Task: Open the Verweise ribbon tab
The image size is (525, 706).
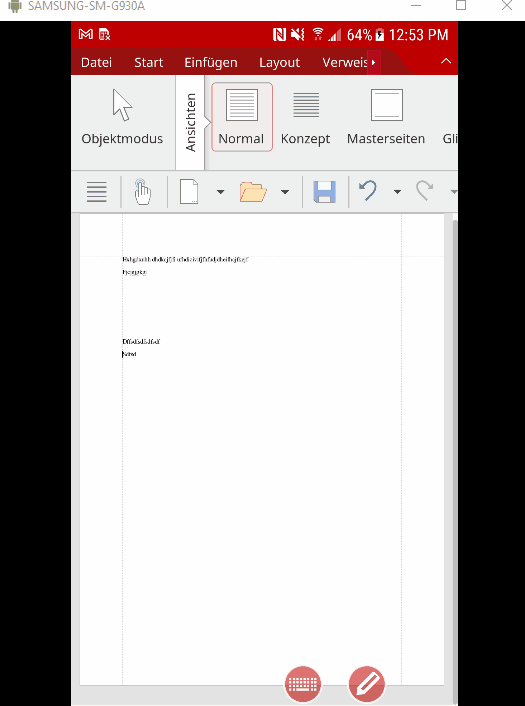Action: 345,63
